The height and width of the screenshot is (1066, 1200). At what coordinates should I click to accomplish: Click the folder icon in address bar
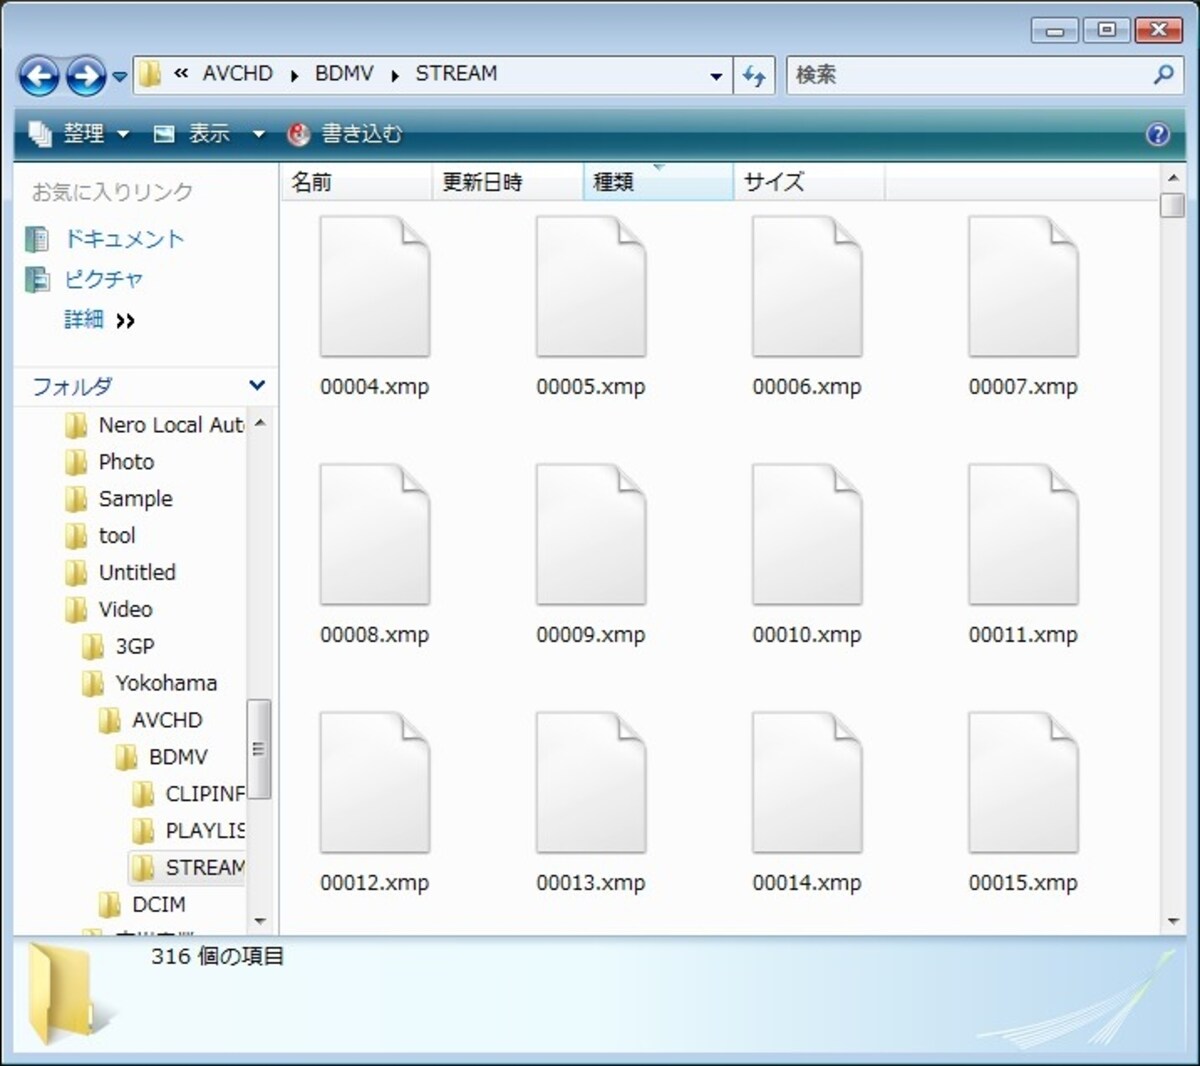click(150, 74)
